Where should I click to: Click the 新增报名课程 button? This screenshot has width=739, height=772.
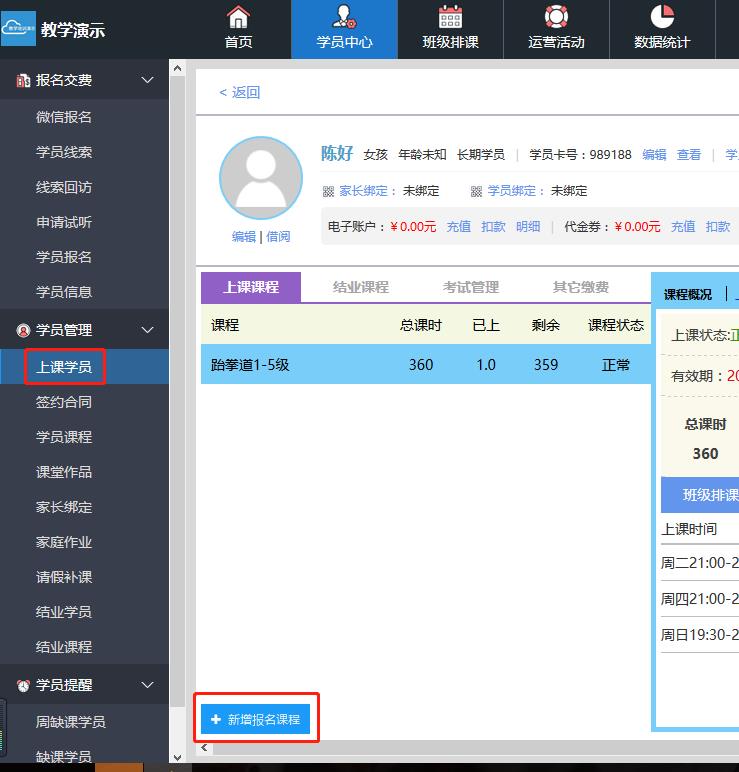[256, 719]
